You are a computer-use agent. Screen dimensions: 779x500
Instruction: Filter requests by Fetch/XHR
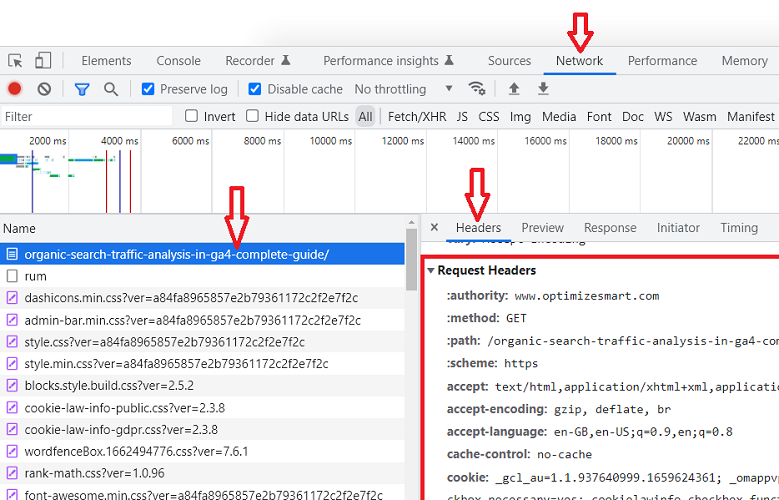tap(417, 117)
